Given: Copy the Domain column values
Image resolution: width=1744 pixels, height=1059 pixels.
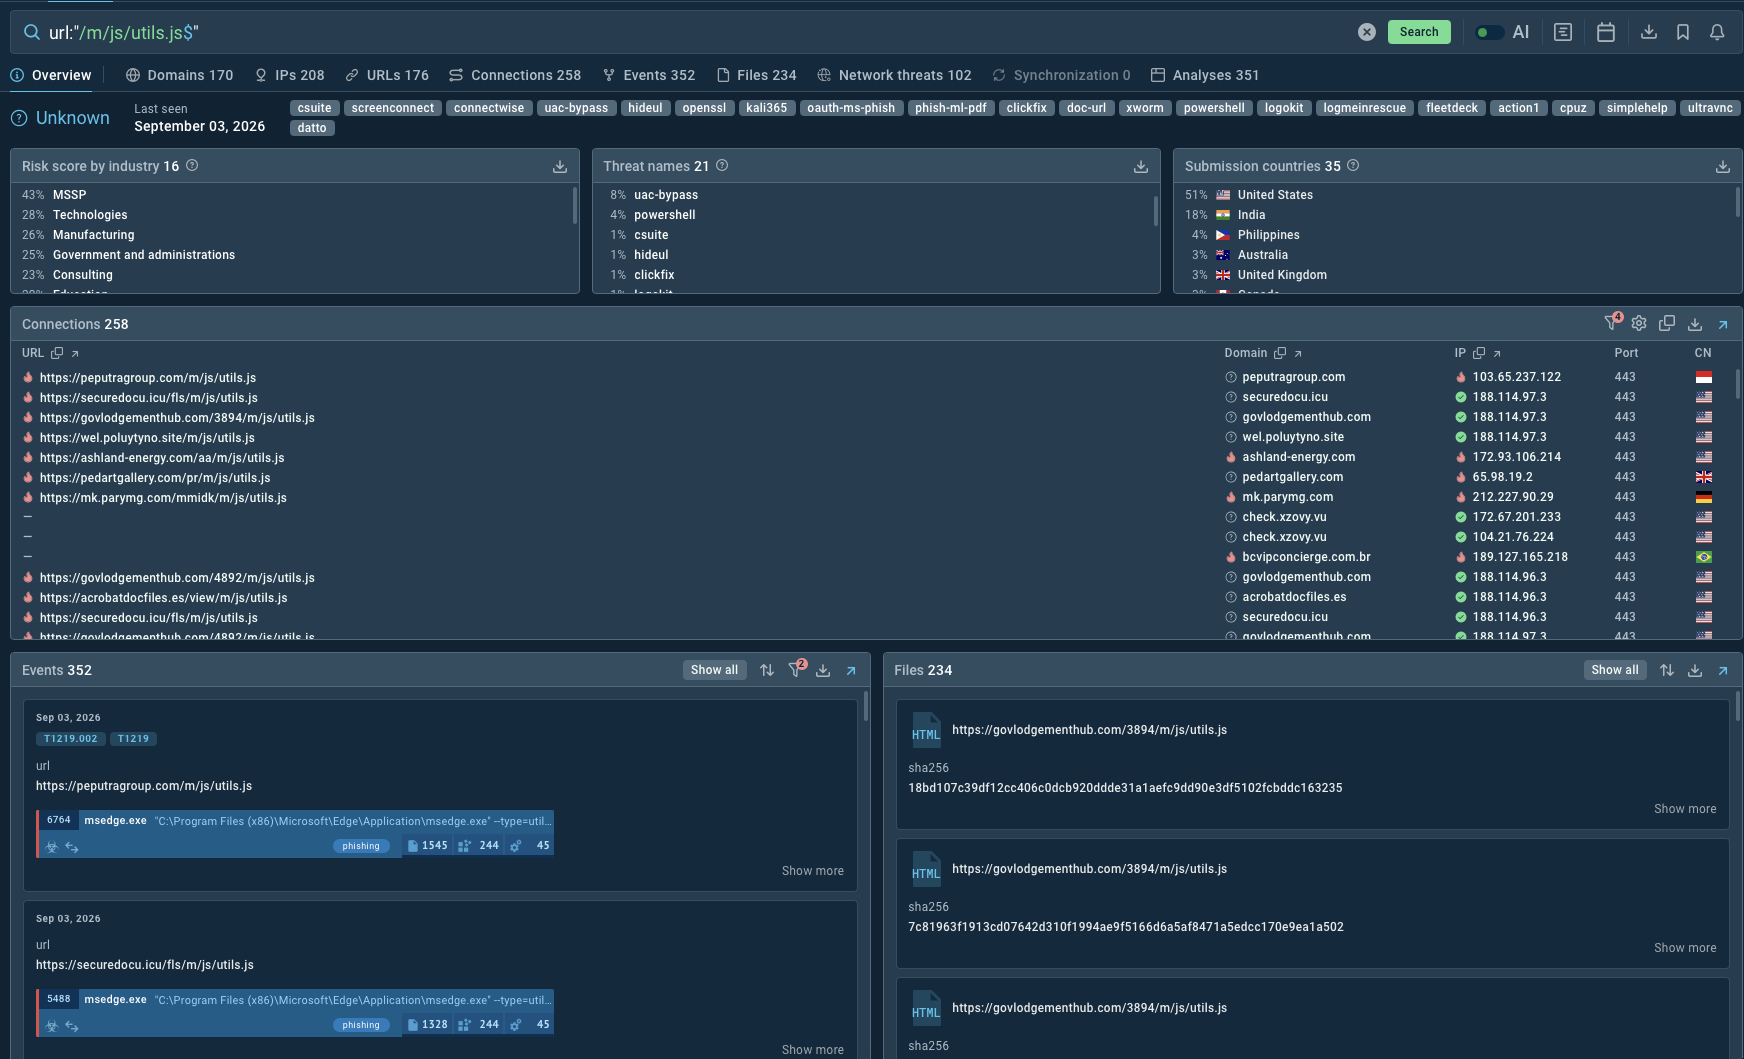Looking at the screenshot, I should click(1280, 353).
